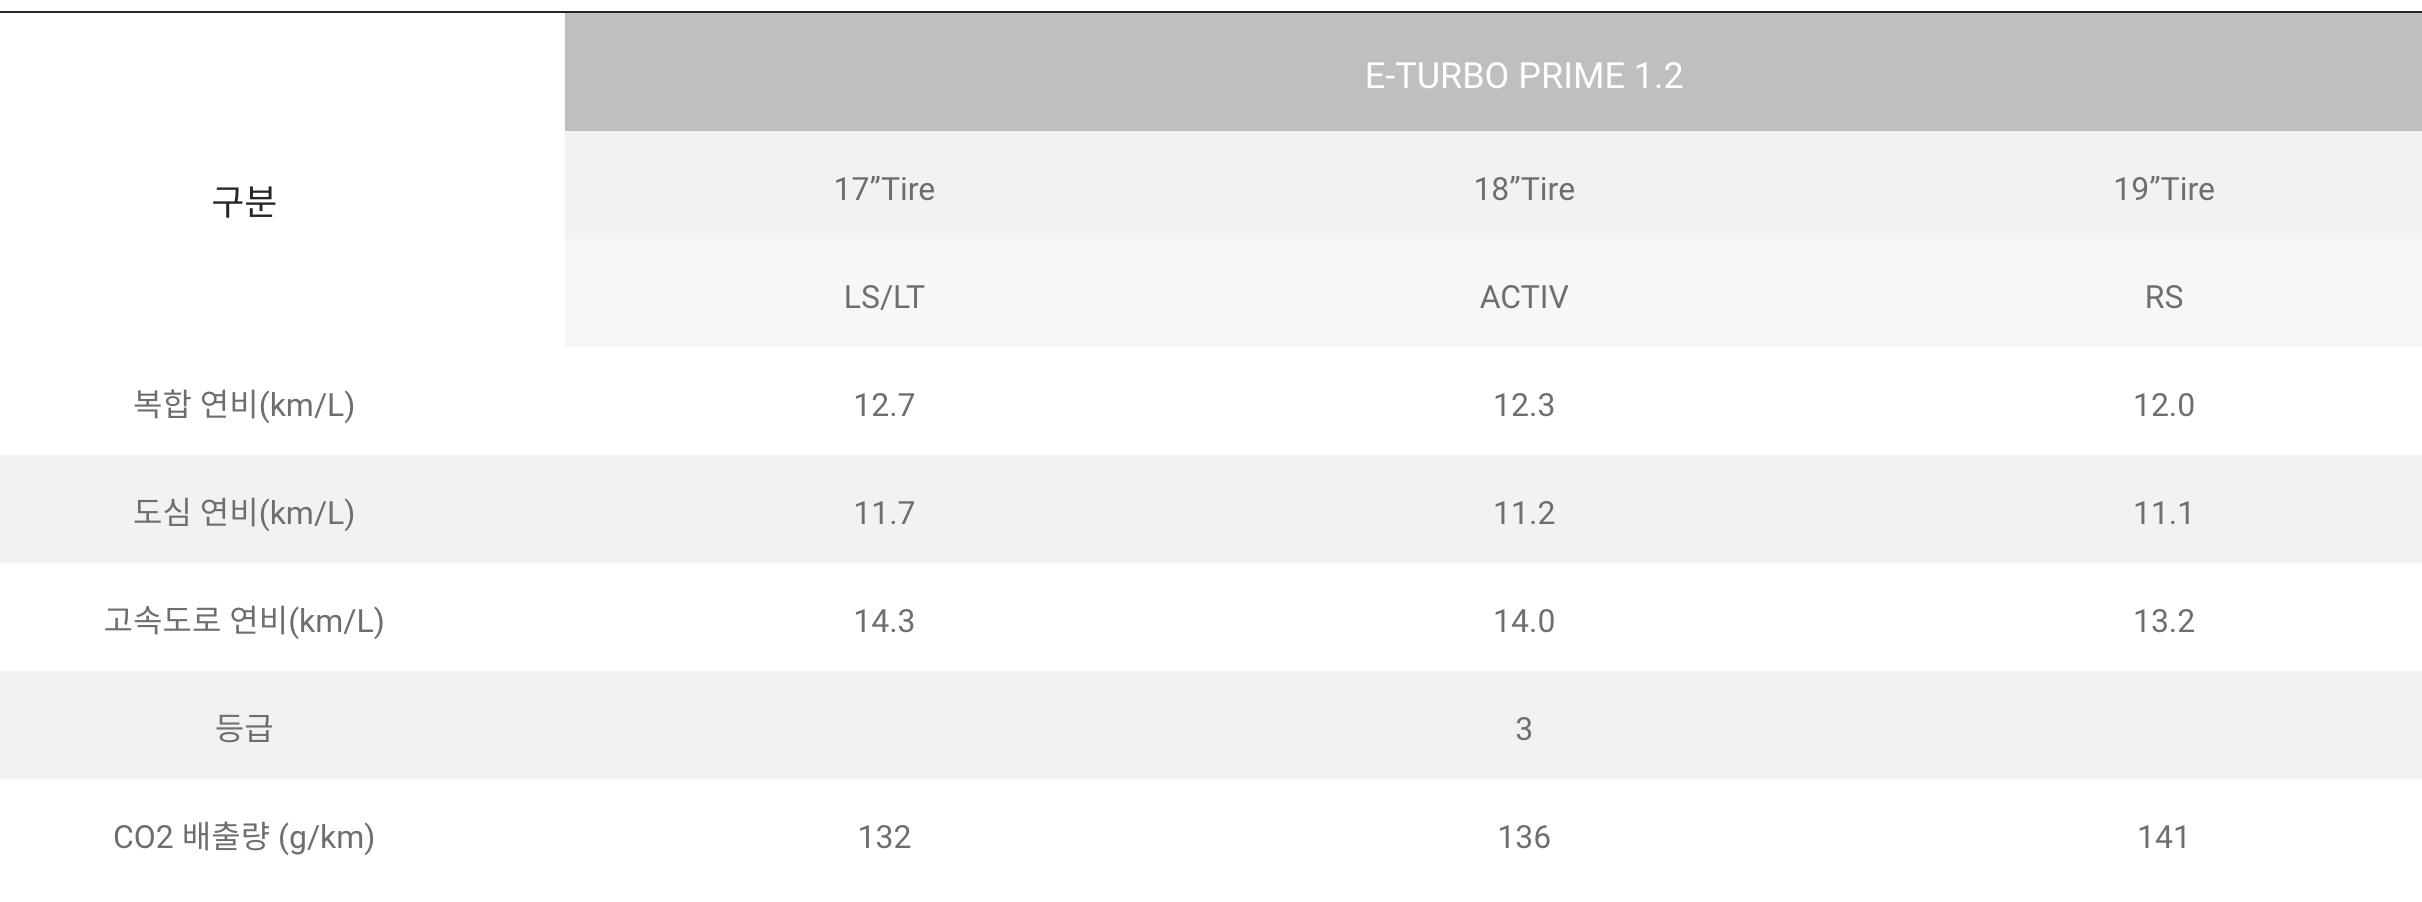The height and width of the screenshot is (902, 2422).
Task: Select the 17"Tire column header
Action: [884, 189]
